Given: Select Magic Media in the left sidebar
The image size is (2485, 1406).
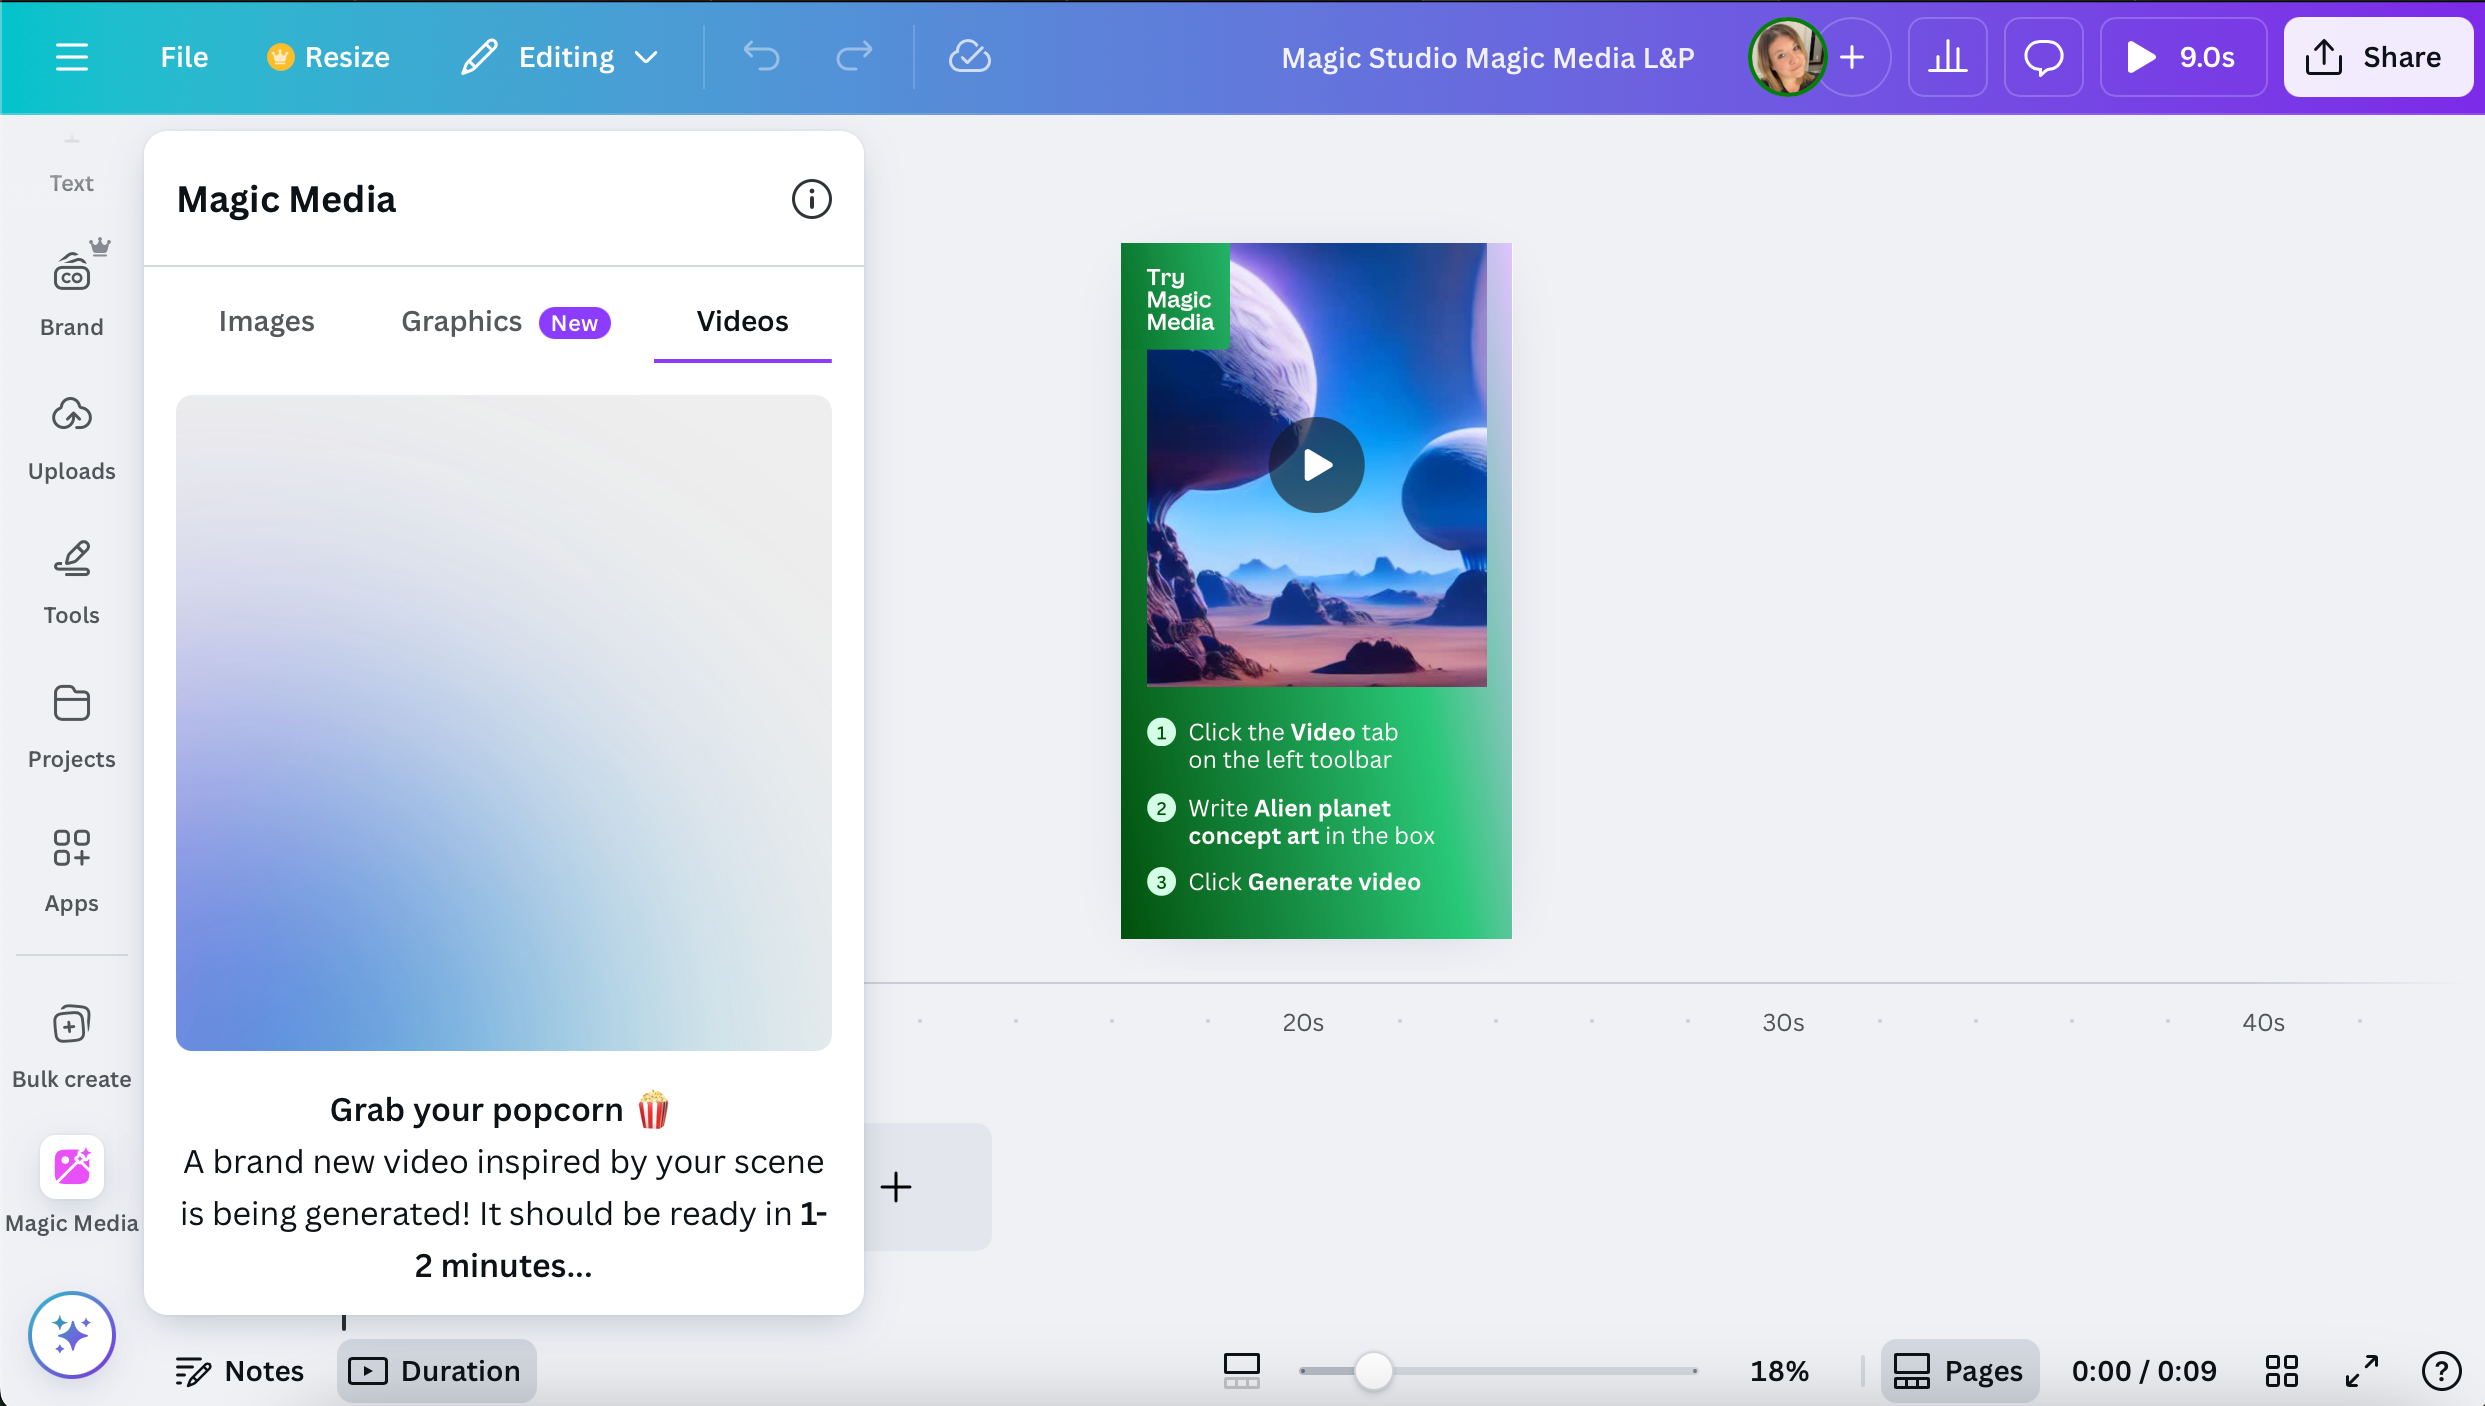Looking at the screenshot, I should click(71, 1185).
